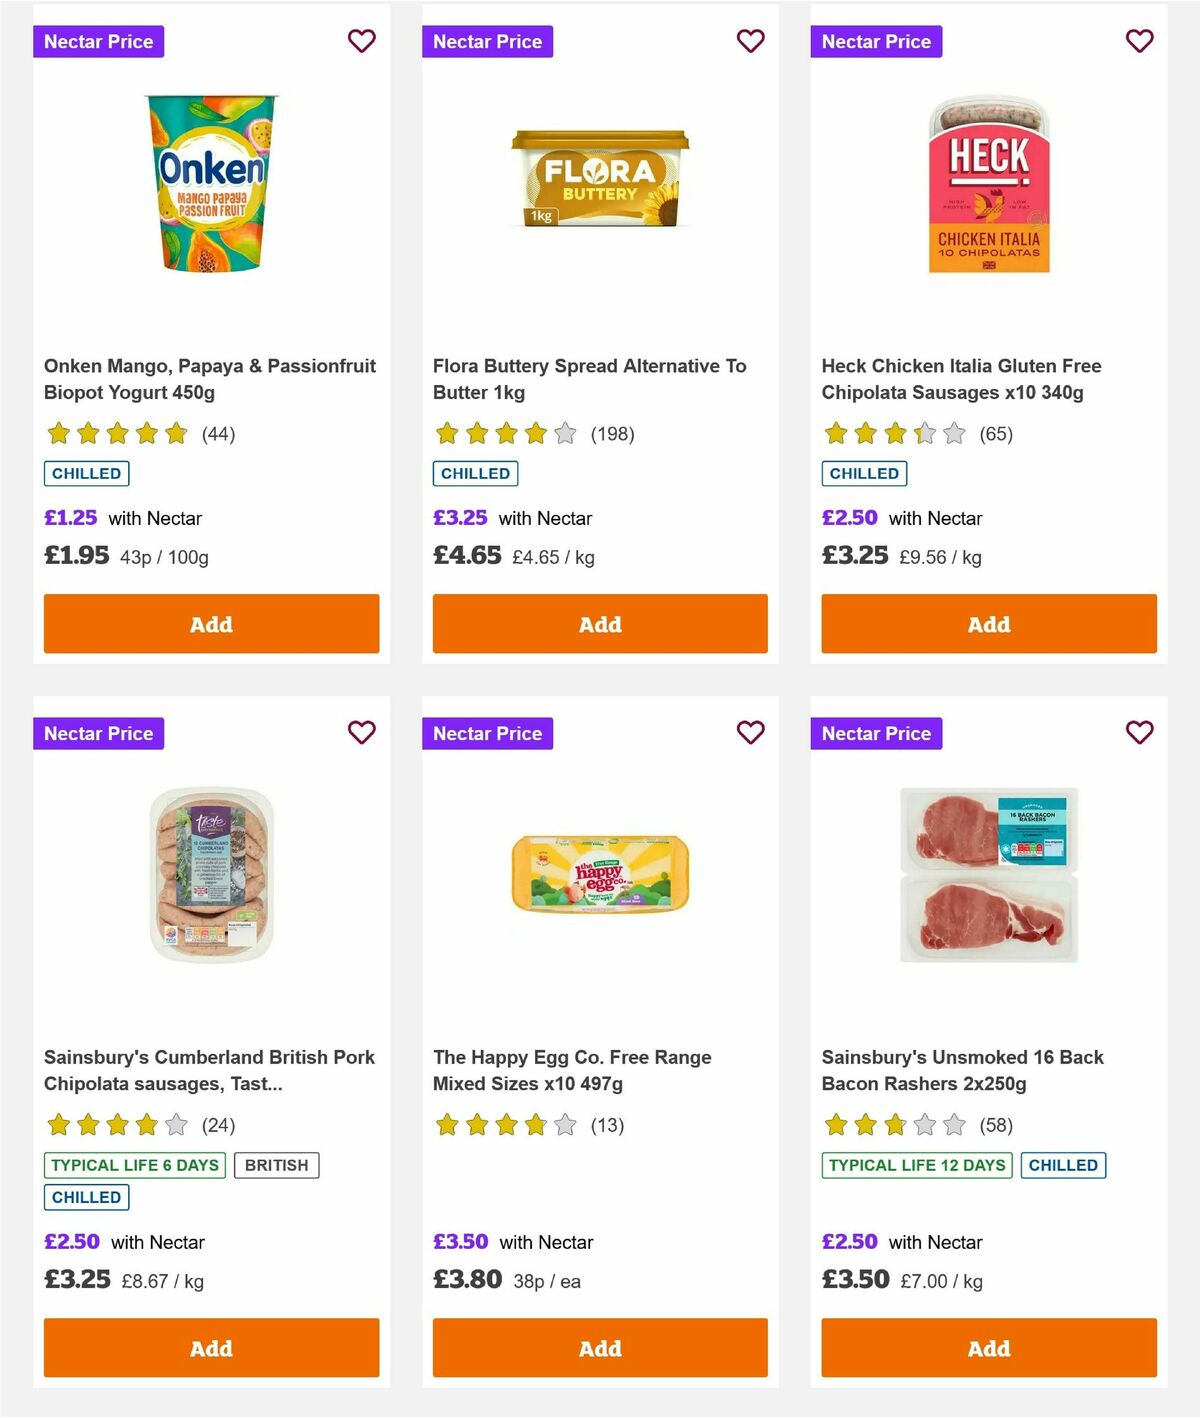Image resolution: width=1200 pixels, height=1419 pixels.
Task: Select the Nectar Price badge on Onken yogurt
Action: tap(99, 41)
